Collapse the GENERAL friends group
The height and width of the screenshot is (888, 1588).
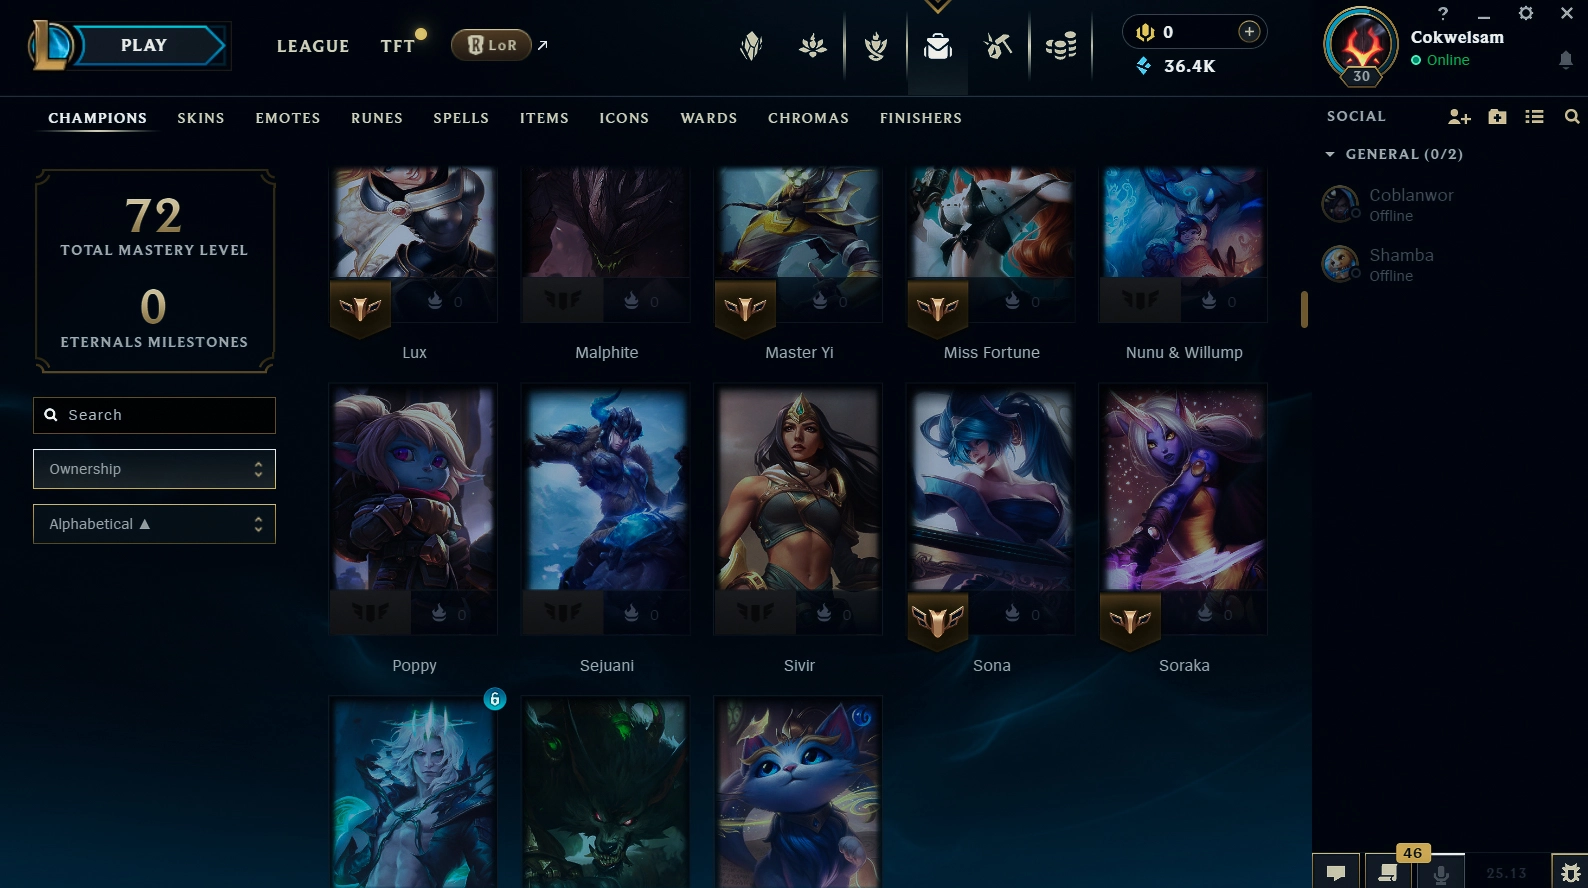click(1329, 154)
